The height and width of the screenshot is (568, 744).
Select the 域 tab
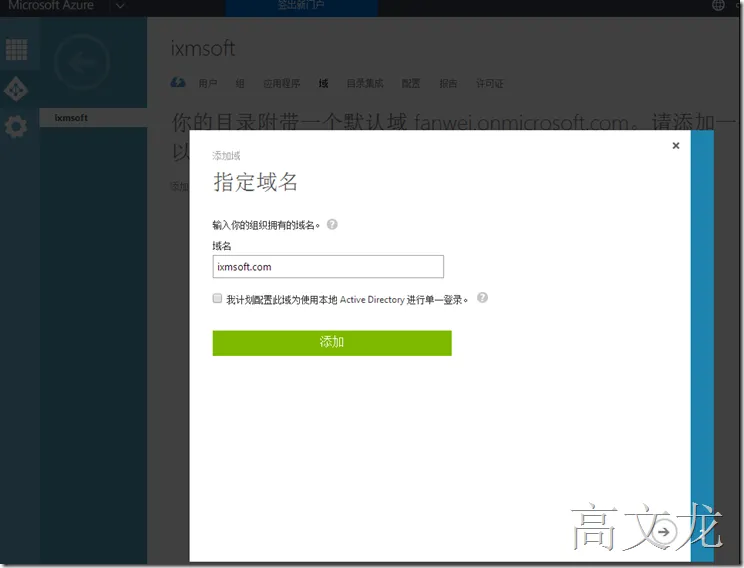(324, 84)
